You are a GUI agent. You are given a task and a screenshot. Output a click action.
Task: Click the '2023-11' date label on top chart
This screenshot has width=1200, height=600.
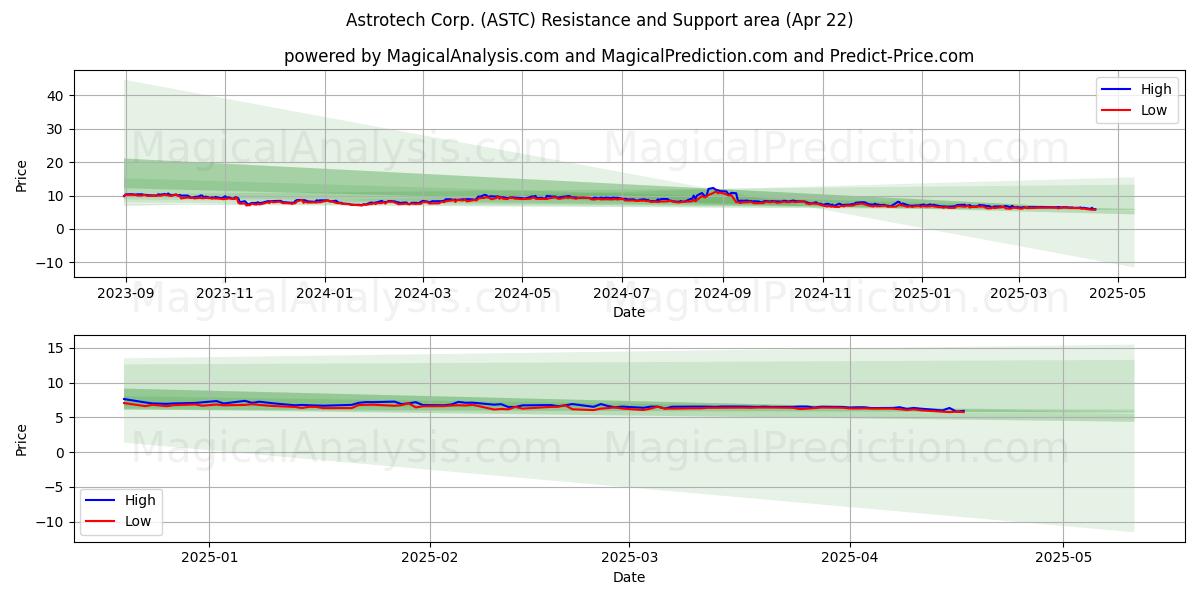224,294
